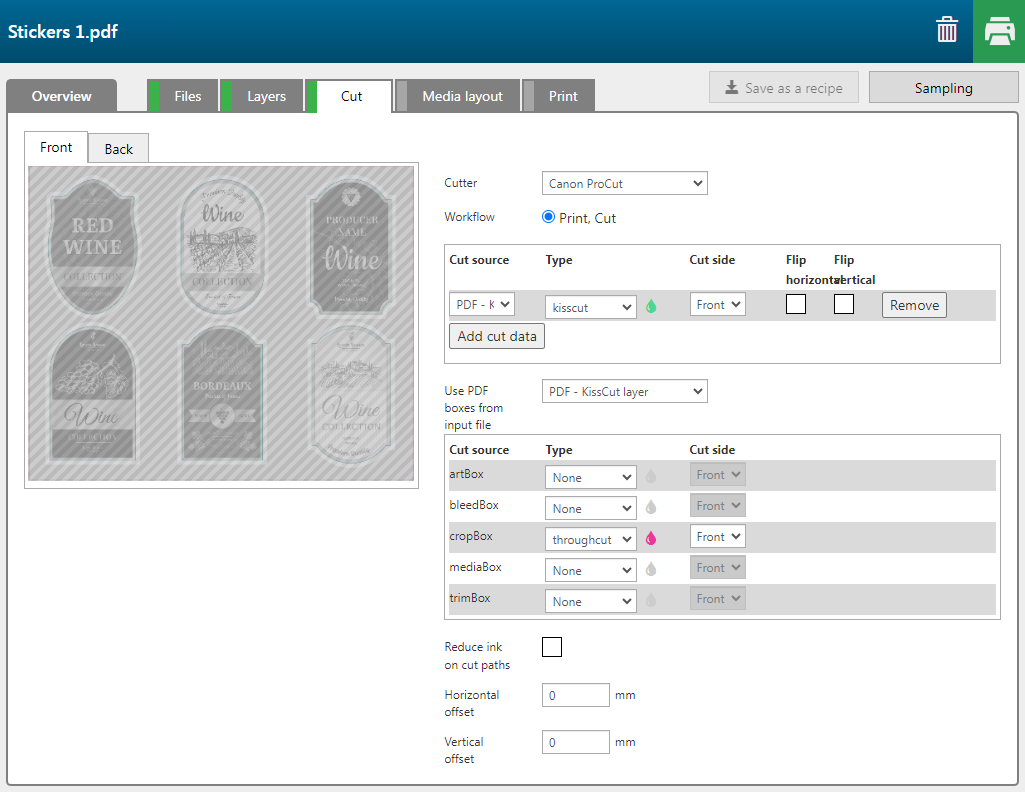
Task: Open the cropBox type dropdown set to throughcut
Action: click(590, 539)
